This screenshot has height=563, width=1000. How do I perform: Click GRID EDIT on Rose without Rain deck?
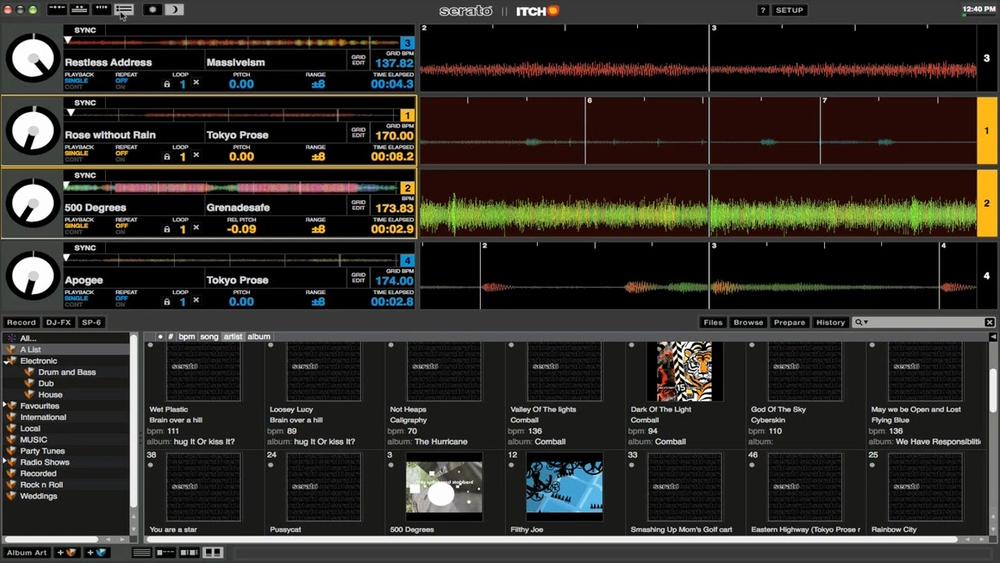tap(358, 133)
